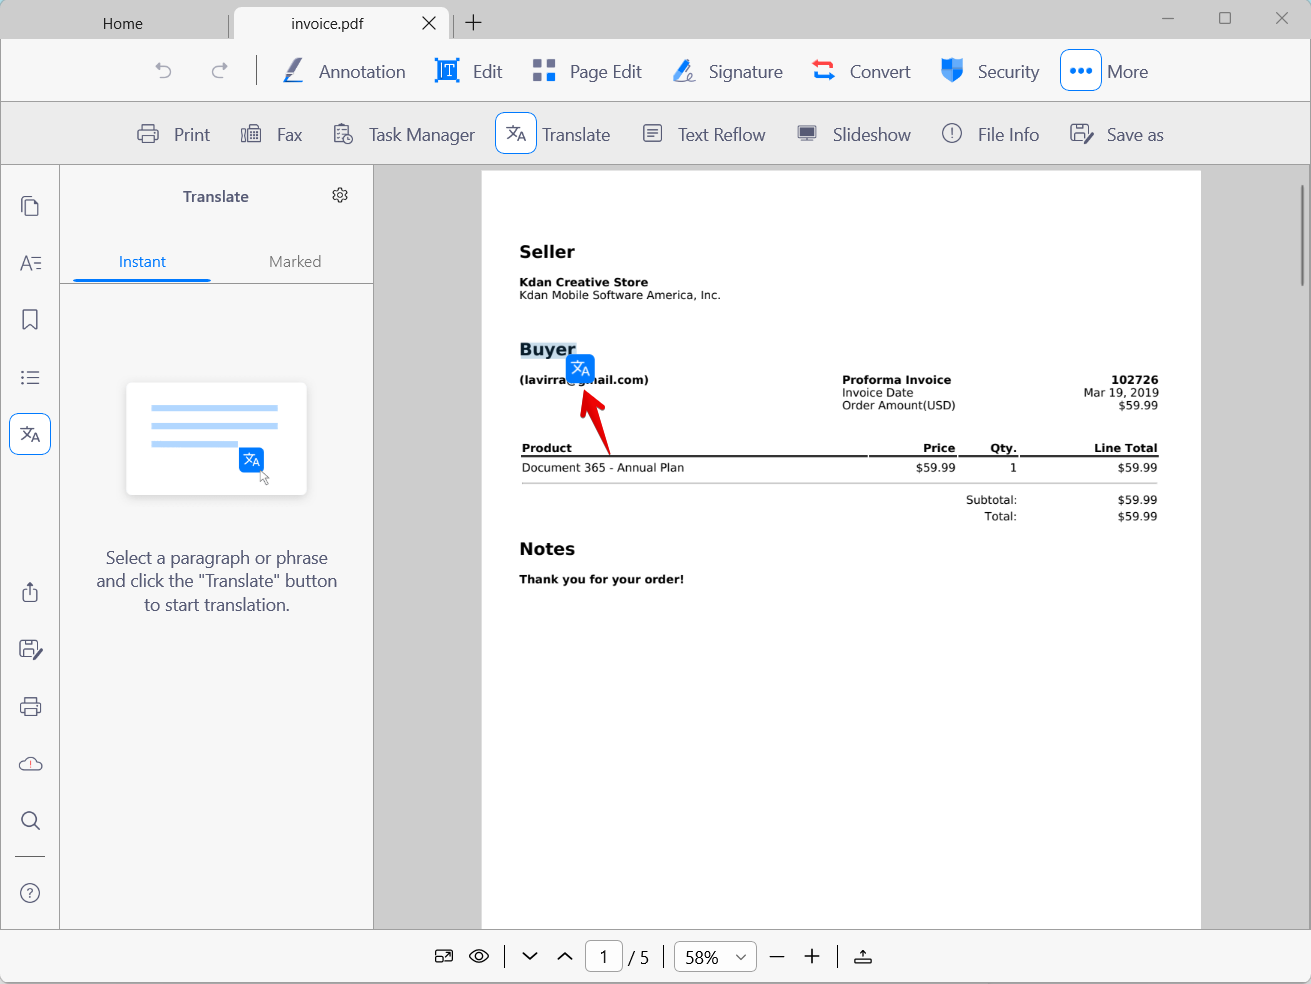Click the floating translate button near Buyer
1311x984 pixels.
(x=581, y=369)
